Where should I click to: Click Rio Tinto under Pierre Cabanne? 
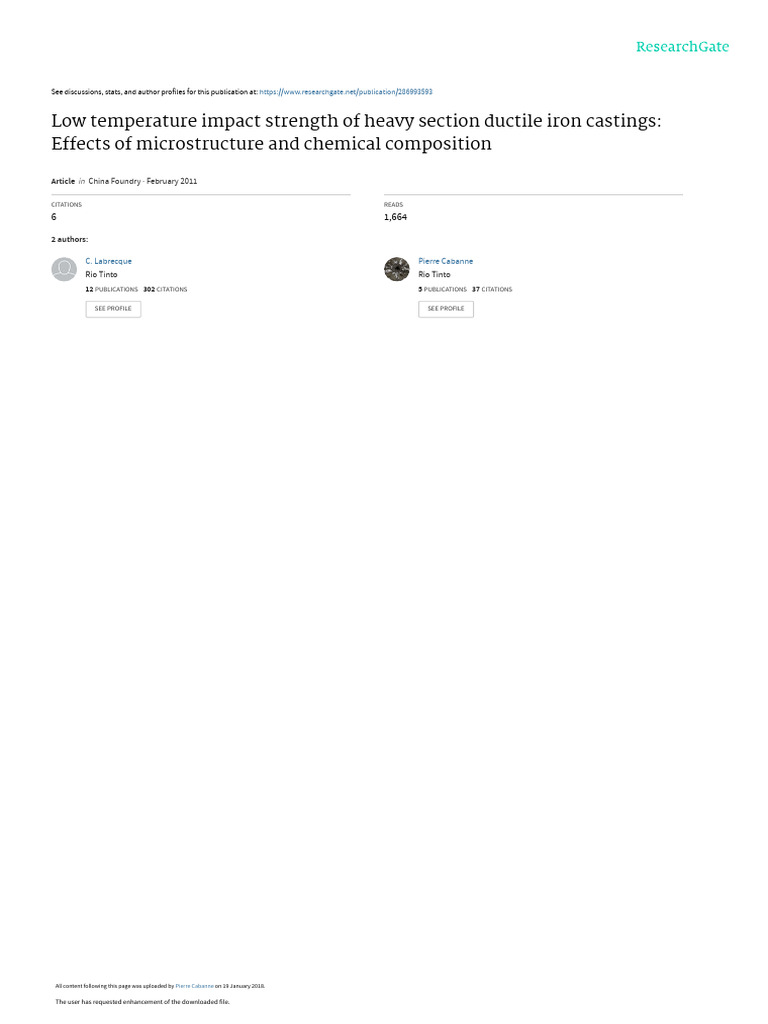434,274
